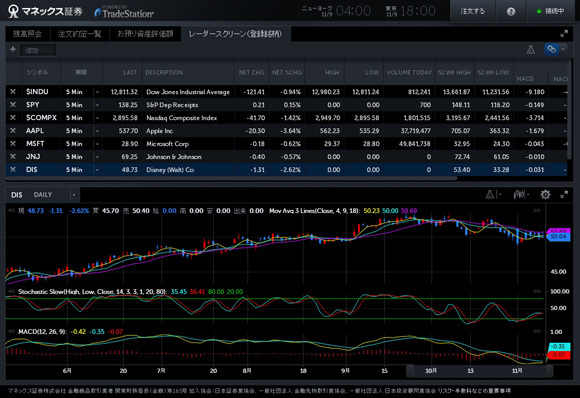The image size is (580, 398).
Task: Remove the $INDU row with X
Action: [13, 92]
